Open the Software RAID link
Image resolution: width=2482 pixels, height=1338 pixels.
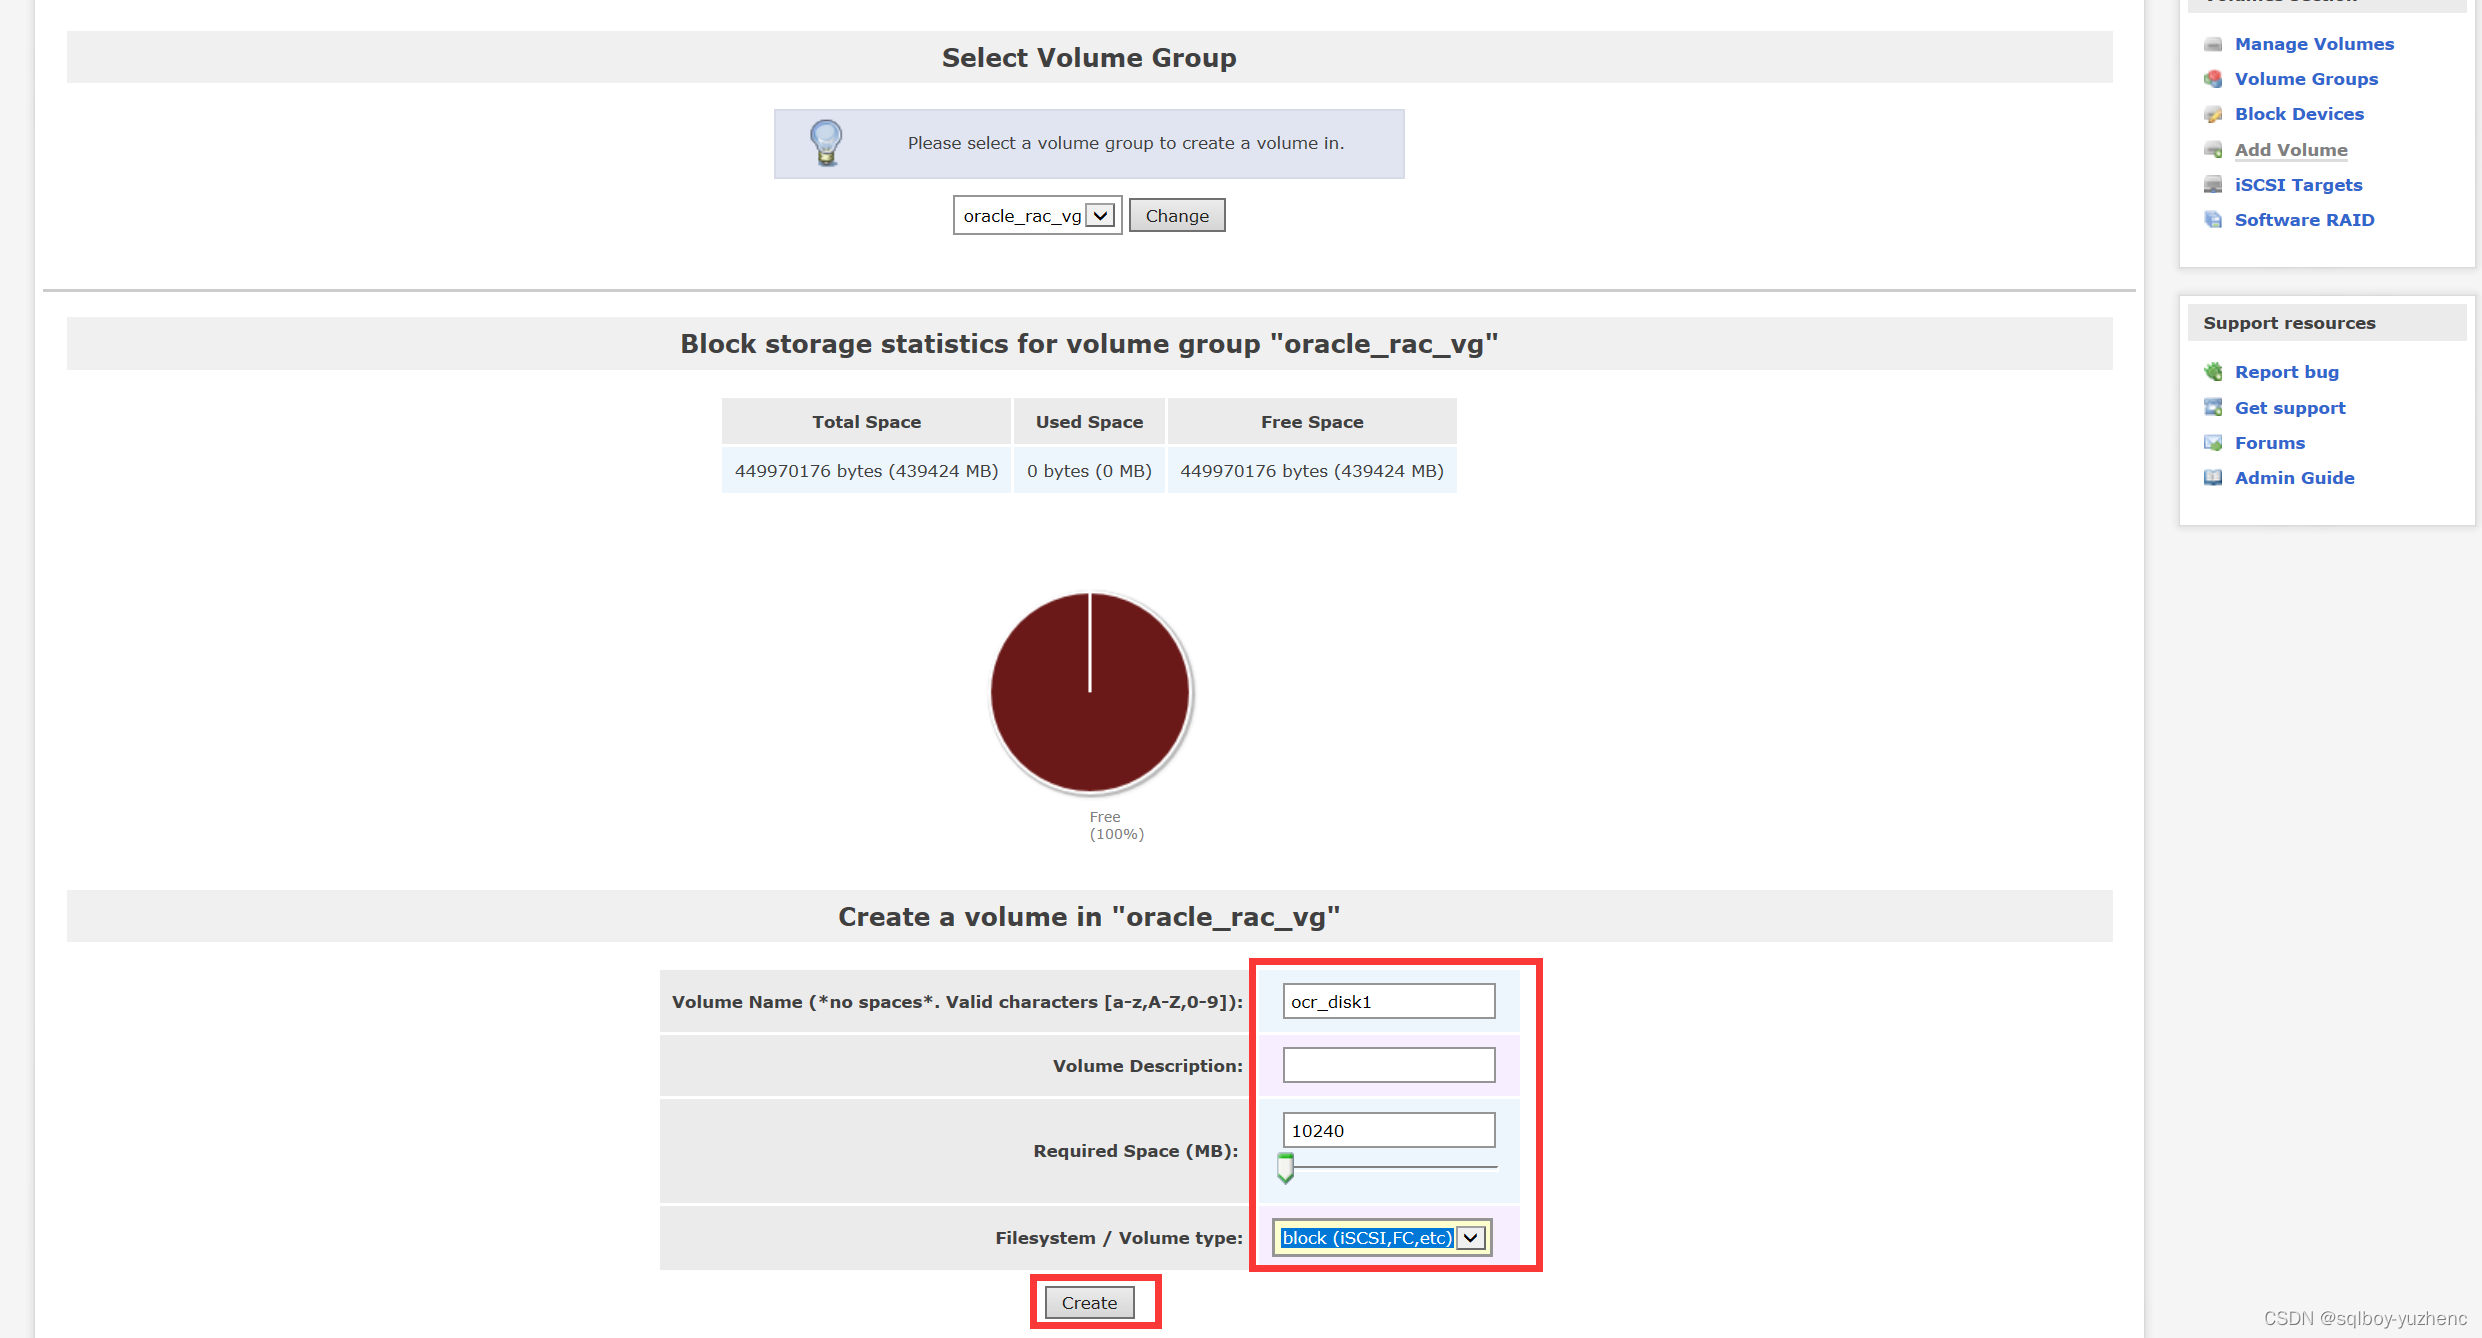2304,220
